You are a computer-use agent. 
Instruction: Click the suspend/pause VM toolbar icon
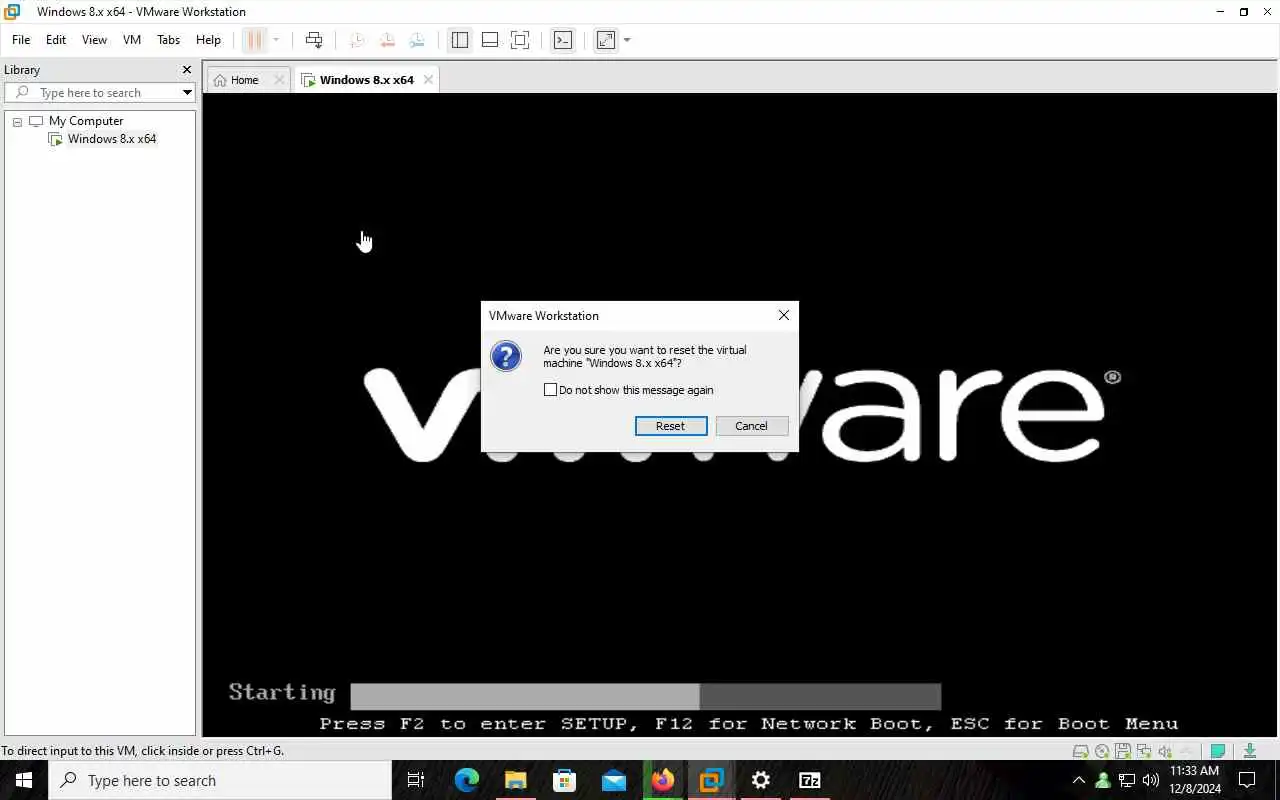(254, 40)
